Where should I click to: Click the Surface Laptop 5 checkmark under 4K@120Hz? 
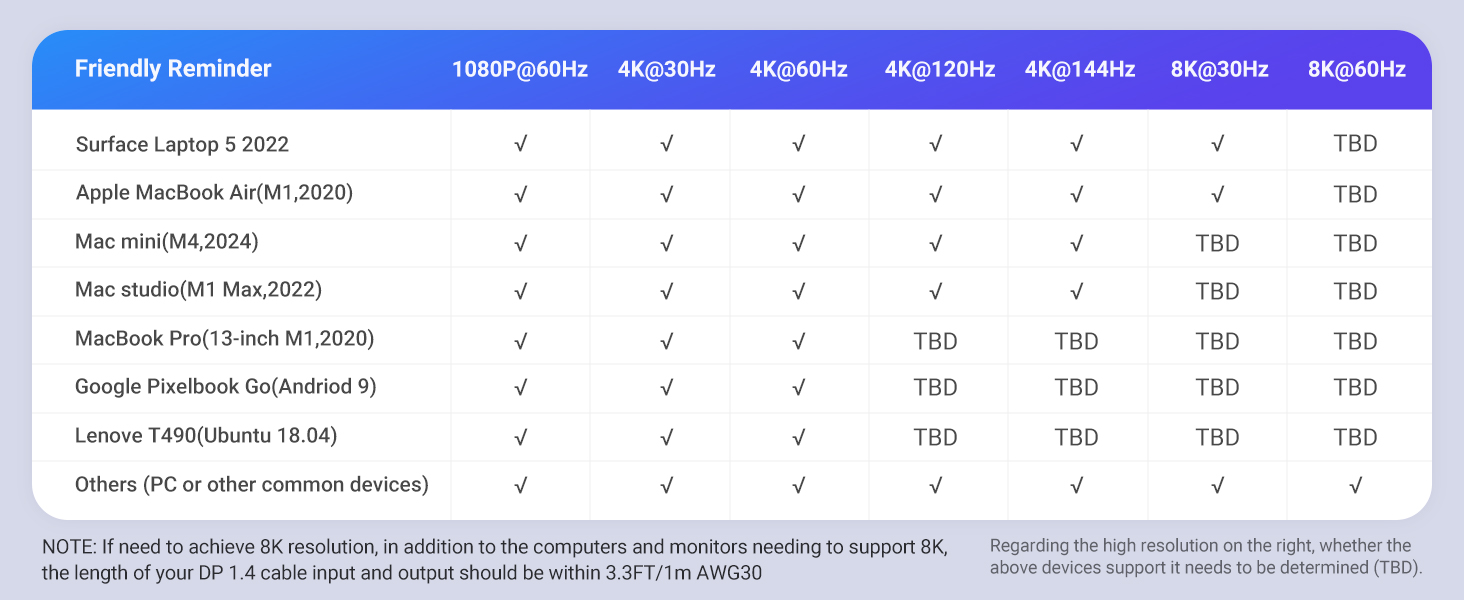pyautogui.click(x=936, y=144)
